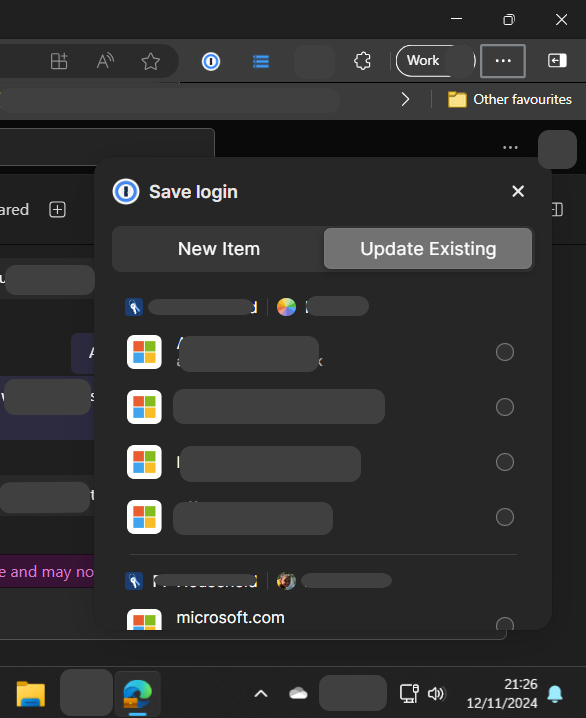This screenshot has width=586, height=718.
Task: Expand favourites bar overflow chevron
Action: [x=405, y=99]
